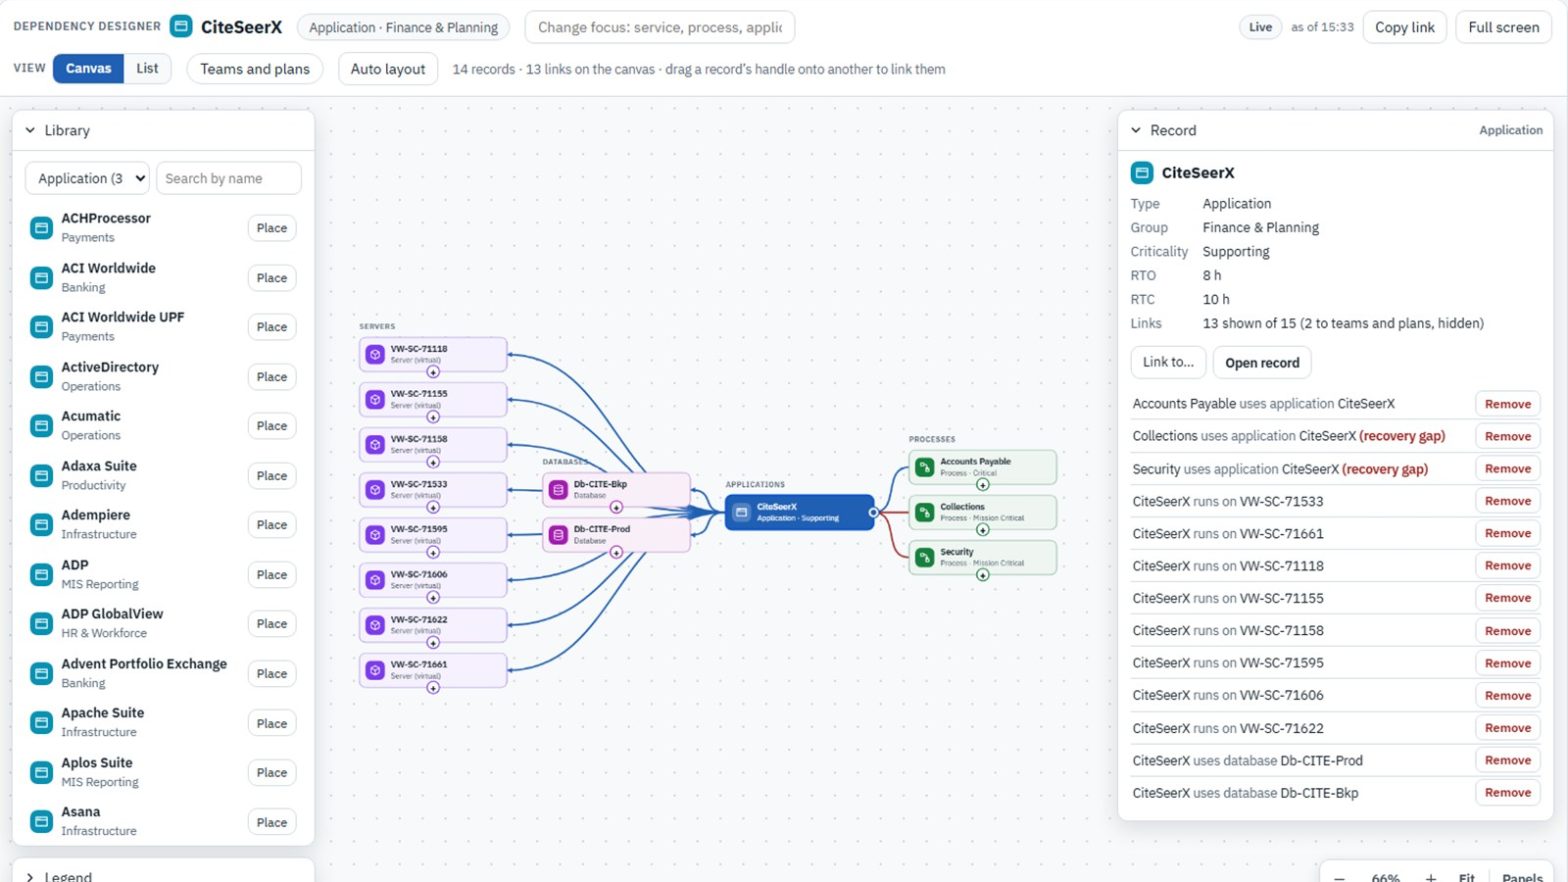Open the Application · Finance & Planning chip

click(403, 27)
